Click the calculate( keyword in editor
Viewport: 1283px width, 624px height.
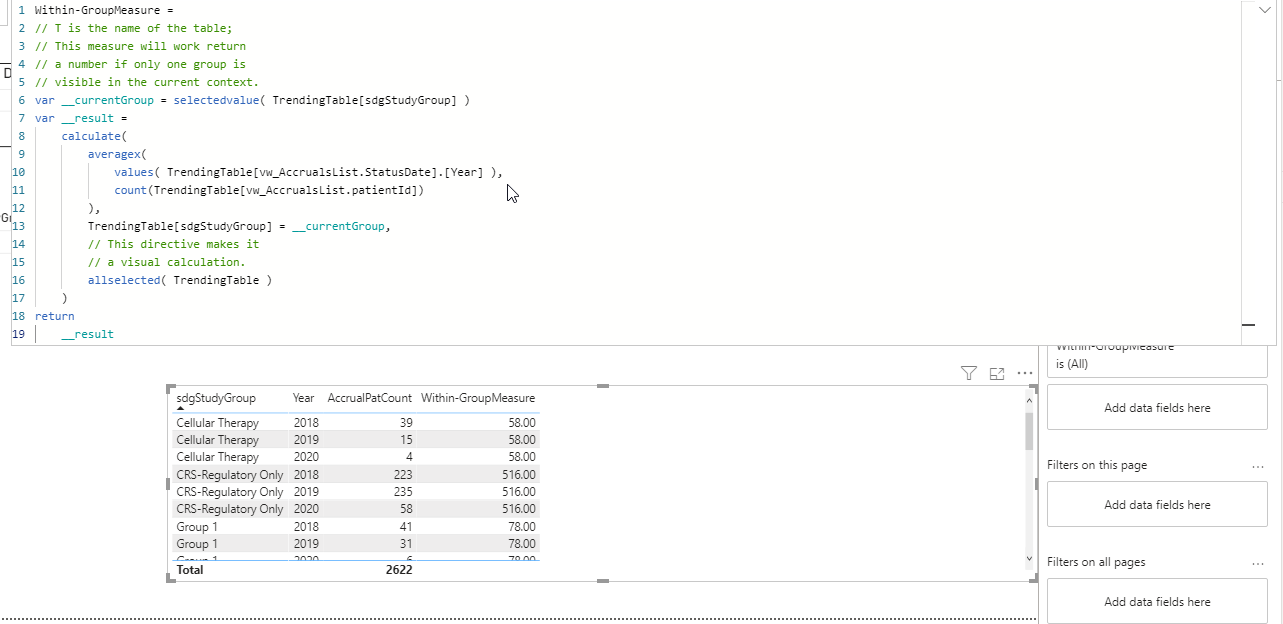tap(94, 136)
